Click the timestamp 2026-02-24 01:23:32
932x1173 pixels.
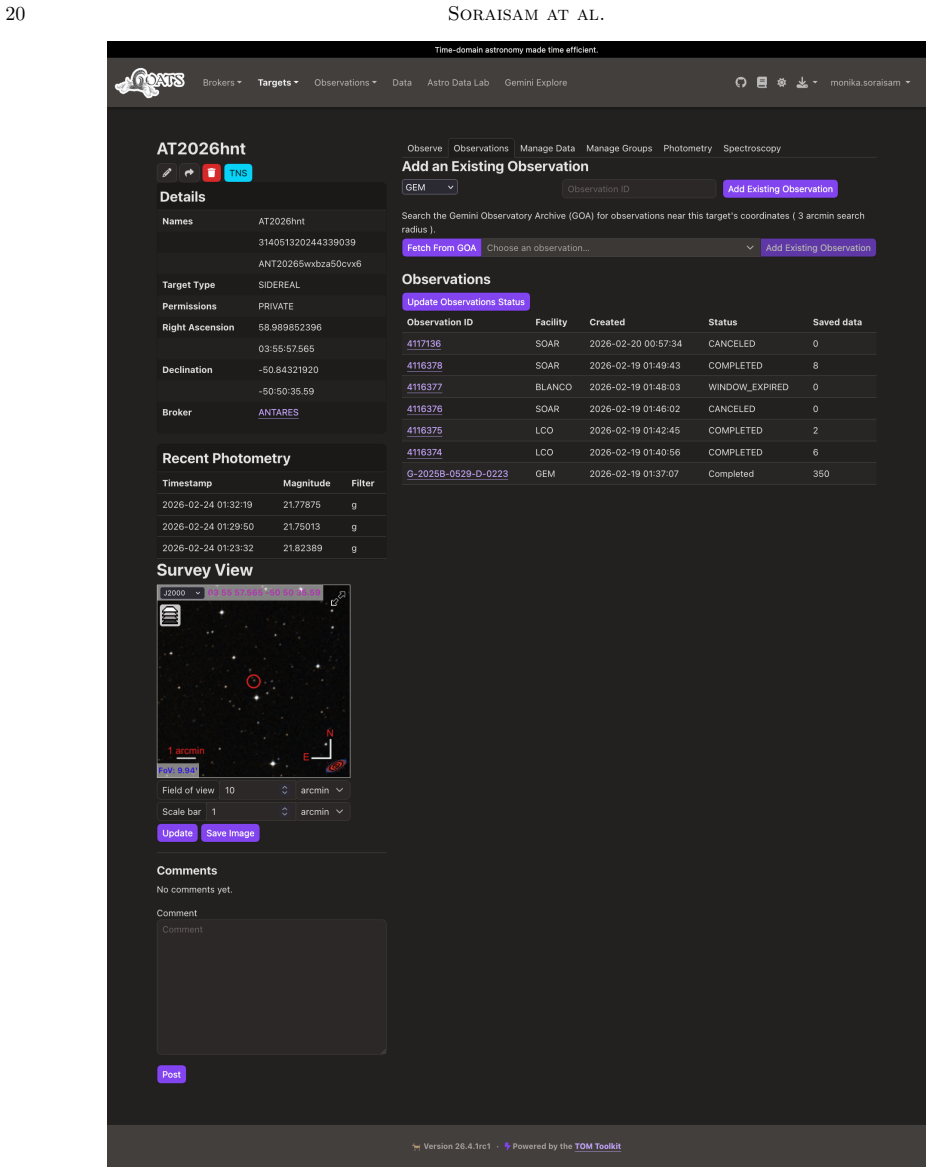pos(208,548)
